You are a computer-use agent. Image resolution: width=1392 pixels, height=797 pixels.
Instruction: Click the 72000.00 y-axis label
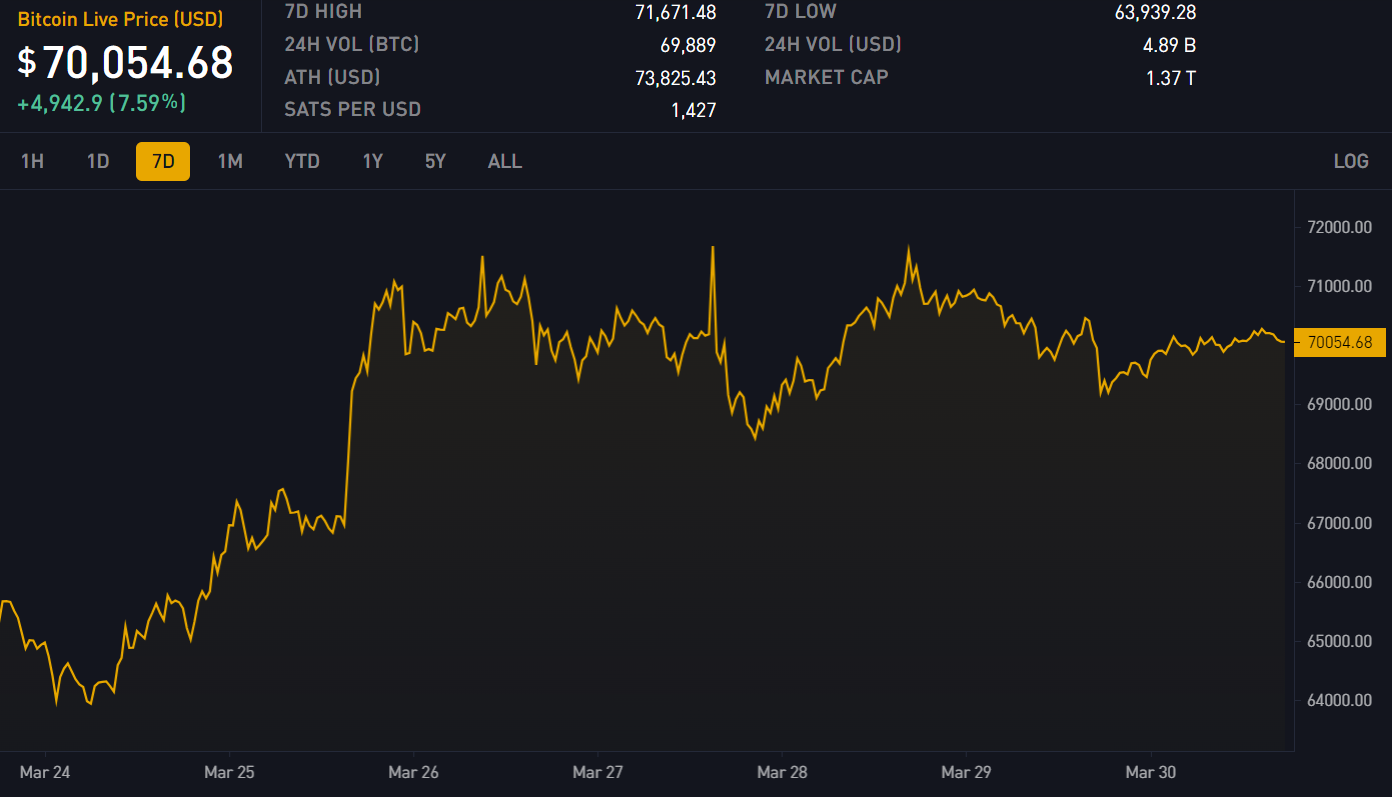pos(1338,227)
